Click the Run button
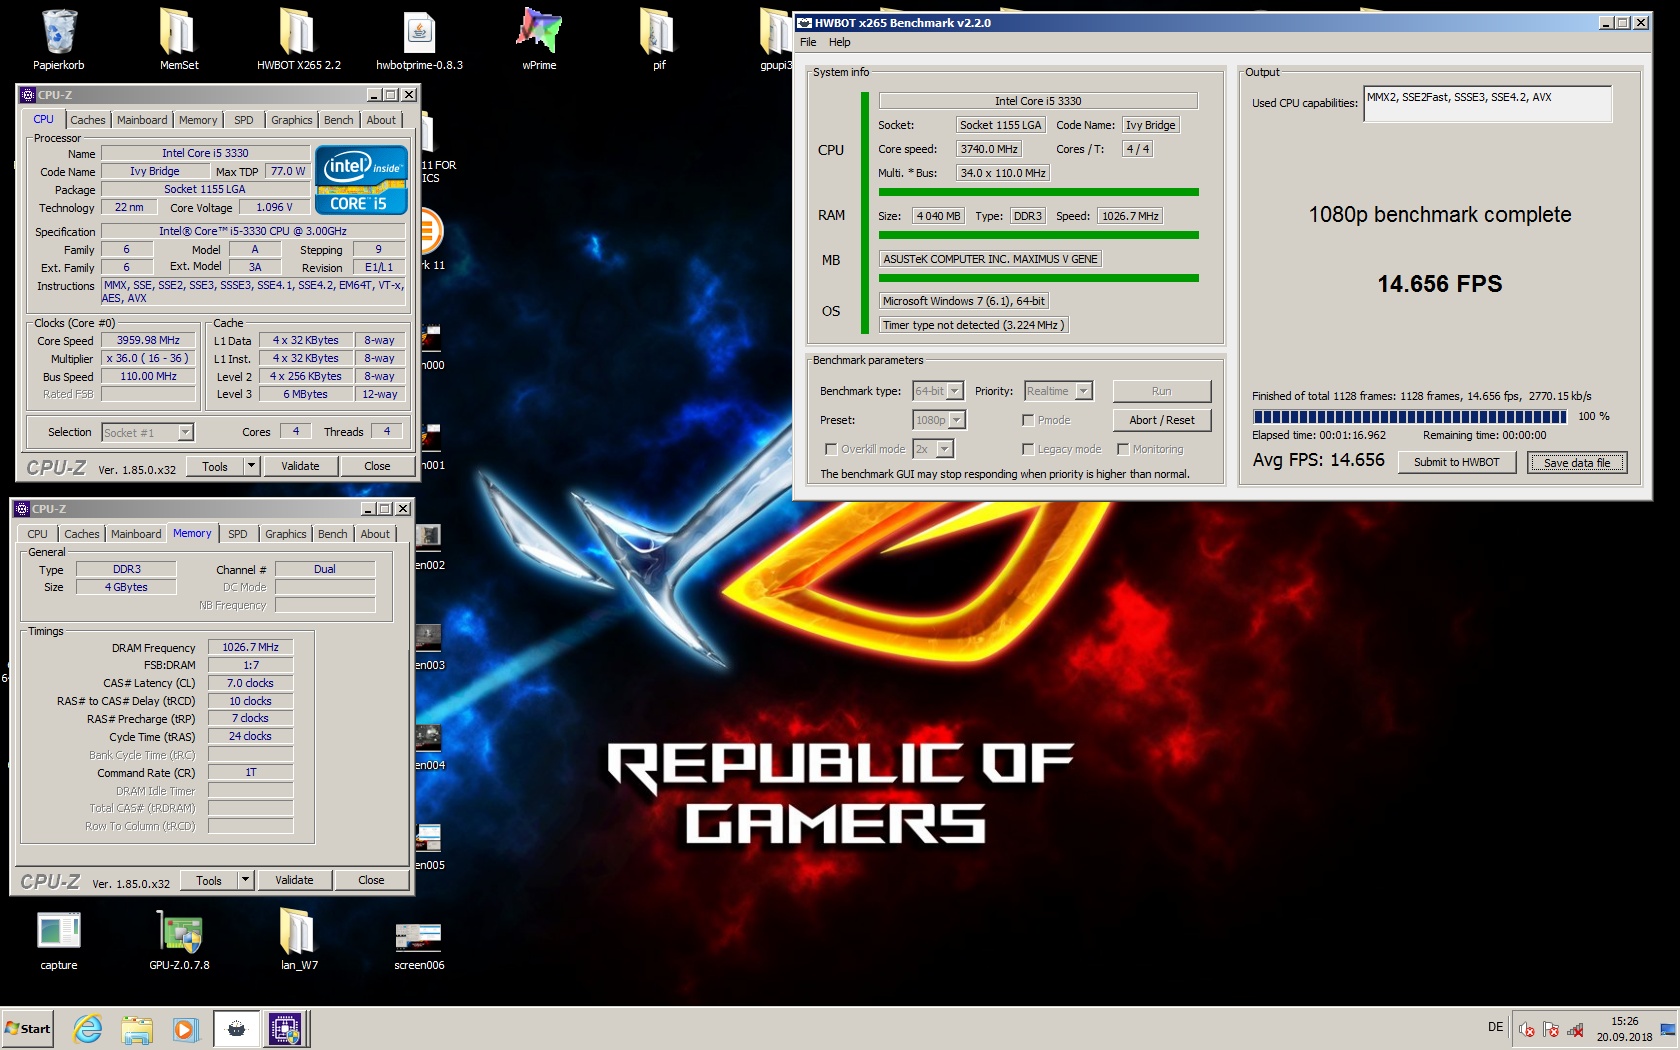Image resolution: width=1680 pixels, height=1050 pixels. [1162, 391]
